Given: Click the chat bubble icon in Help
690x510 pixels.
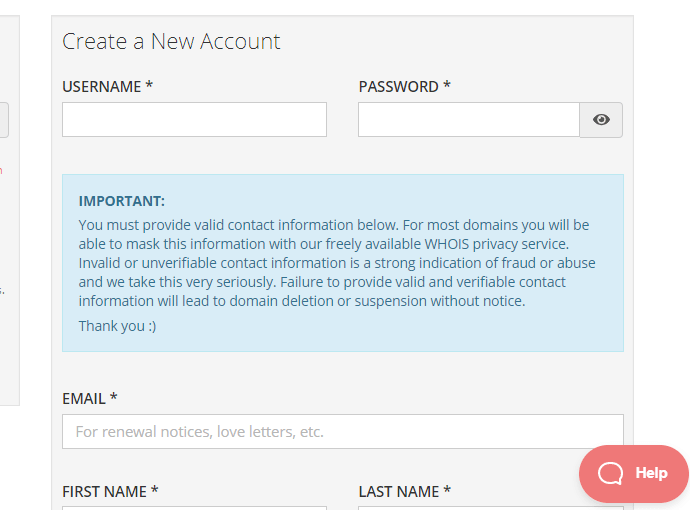Looking at the screenshot, I should (x=610, y=473).
